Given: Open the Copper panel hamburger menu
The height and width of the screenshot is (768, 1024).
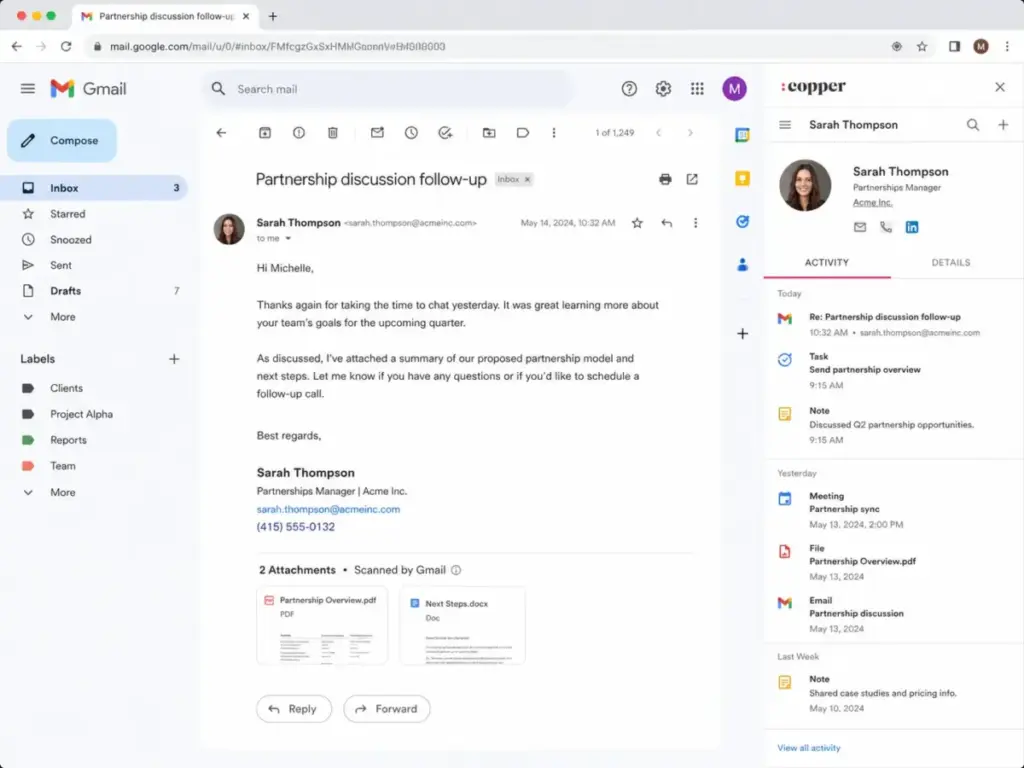Looking at the screenshot, I should tap(785, 125).
